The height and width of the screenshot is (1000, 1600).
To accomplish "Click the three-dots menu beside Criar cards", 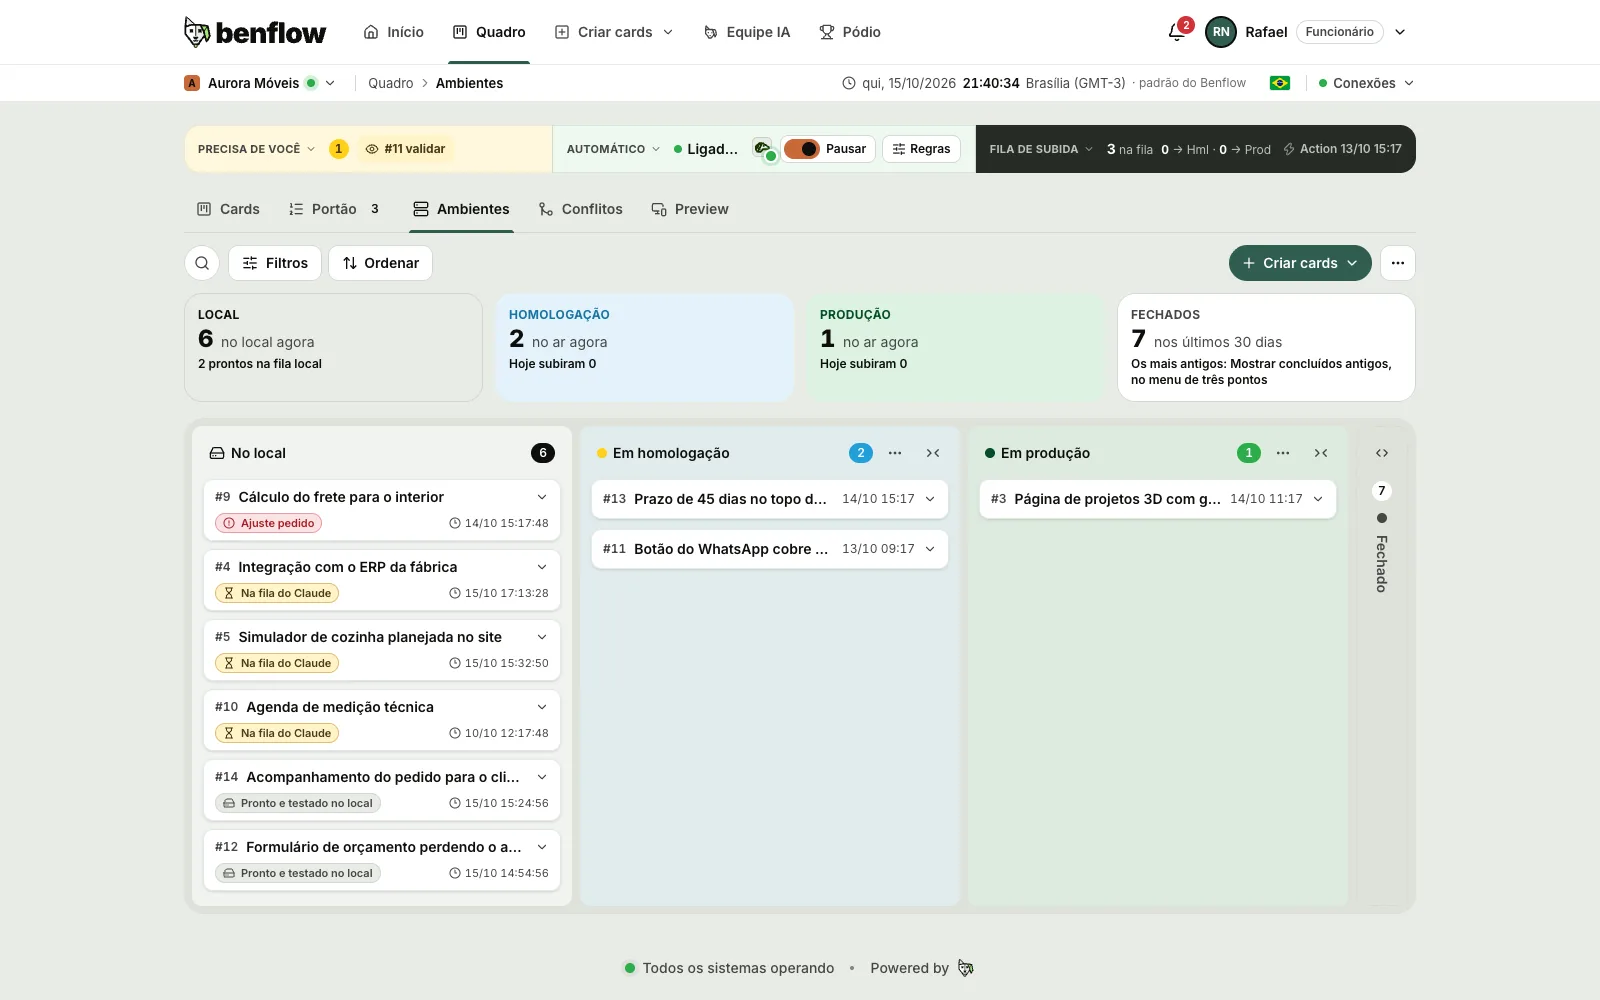I will click(1398, 263).
